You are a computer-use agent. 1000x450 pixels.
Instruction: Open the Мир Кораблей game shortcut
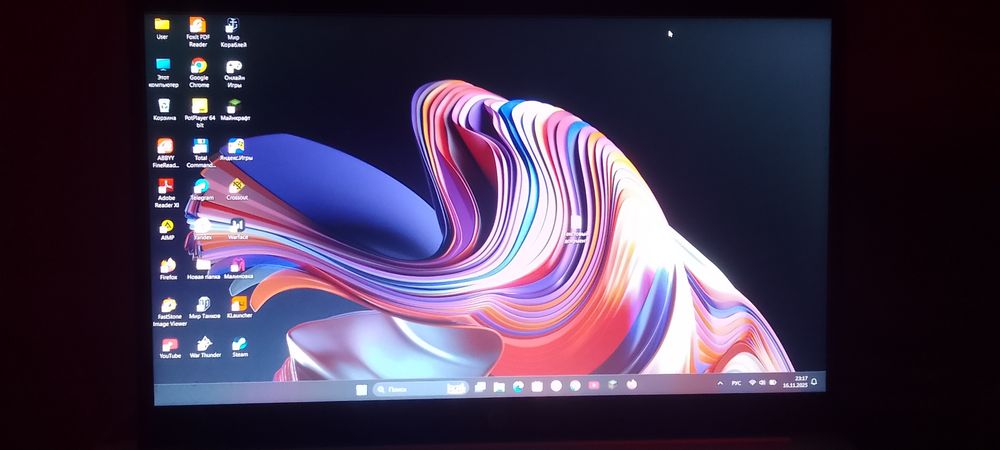point(233,33)
